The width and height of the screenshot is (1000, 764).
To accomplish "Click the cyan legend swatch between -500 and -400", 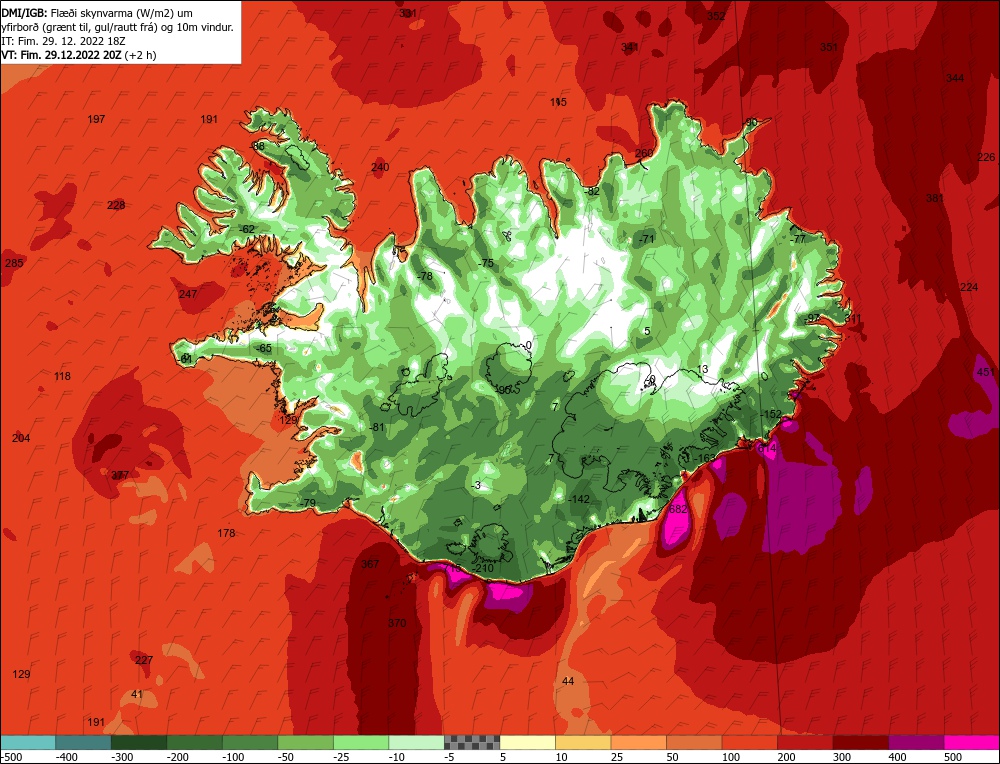I will point(27,742).
